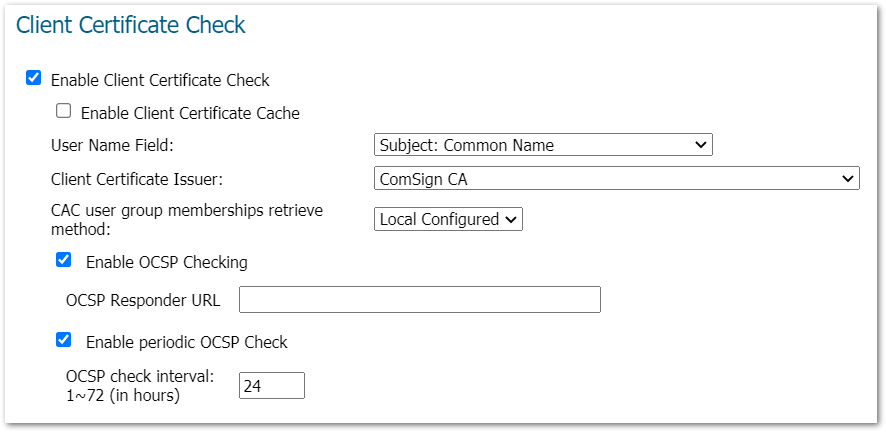Focus the OCSP check interval field showing 24

point(271,386)
